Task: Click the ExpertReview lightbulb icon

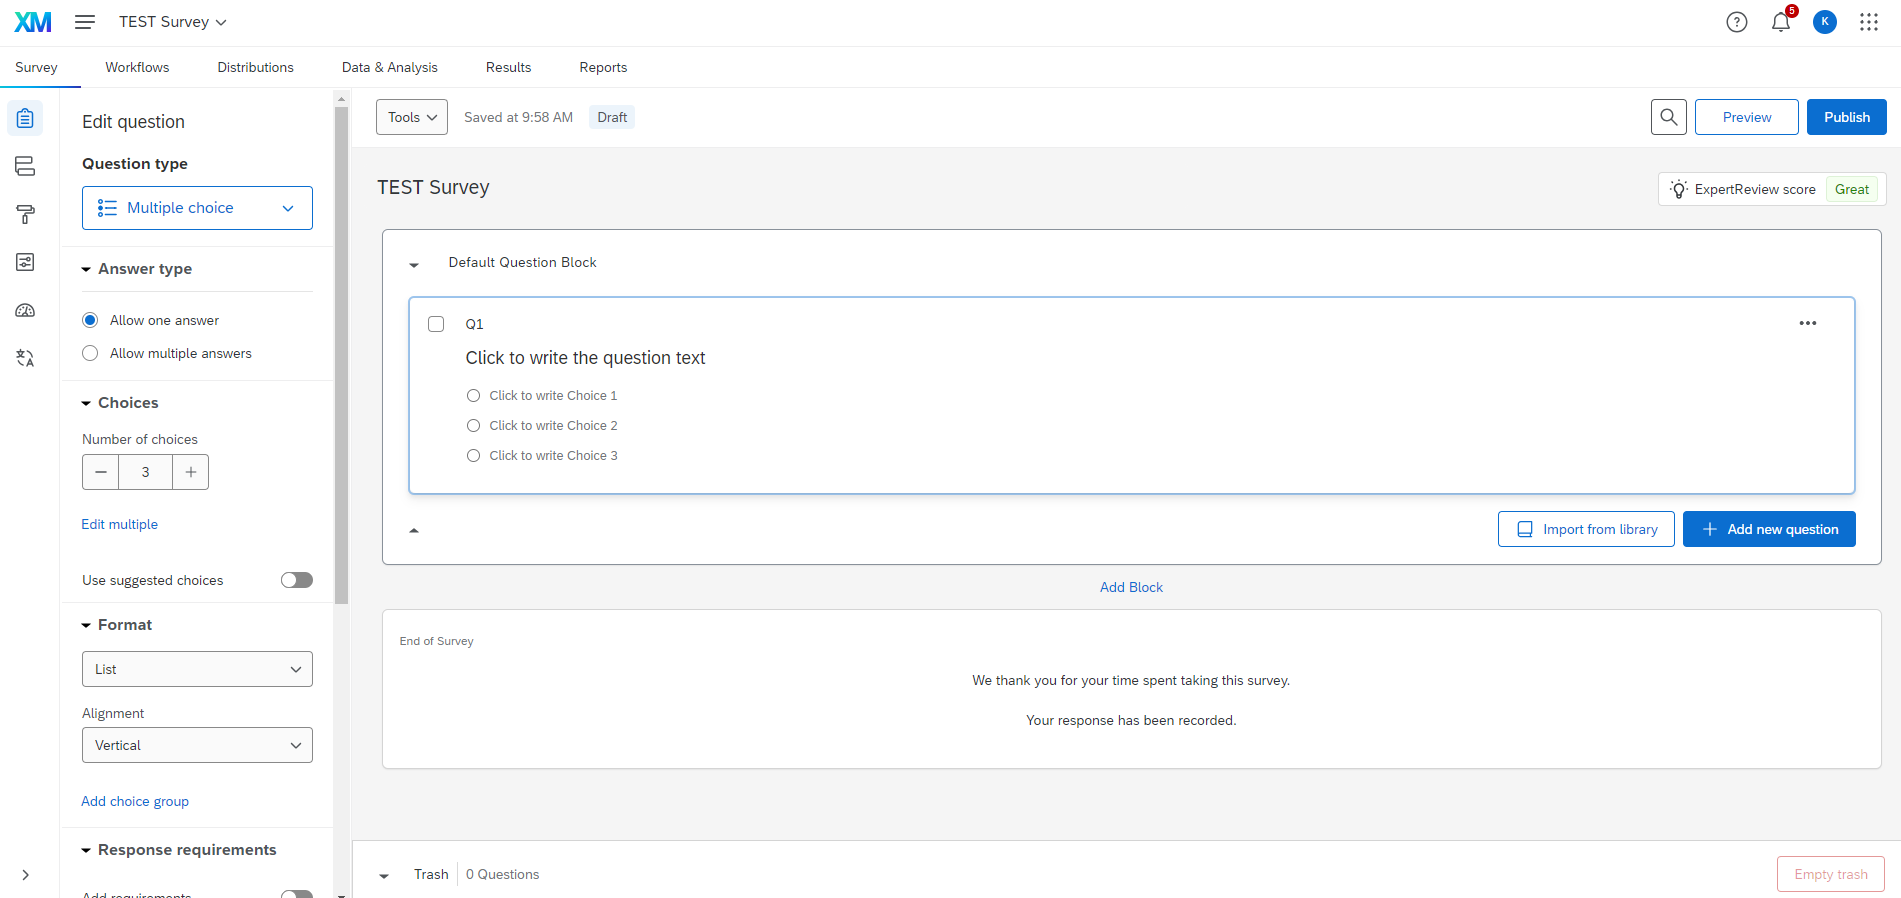Action: point(1679,189)
